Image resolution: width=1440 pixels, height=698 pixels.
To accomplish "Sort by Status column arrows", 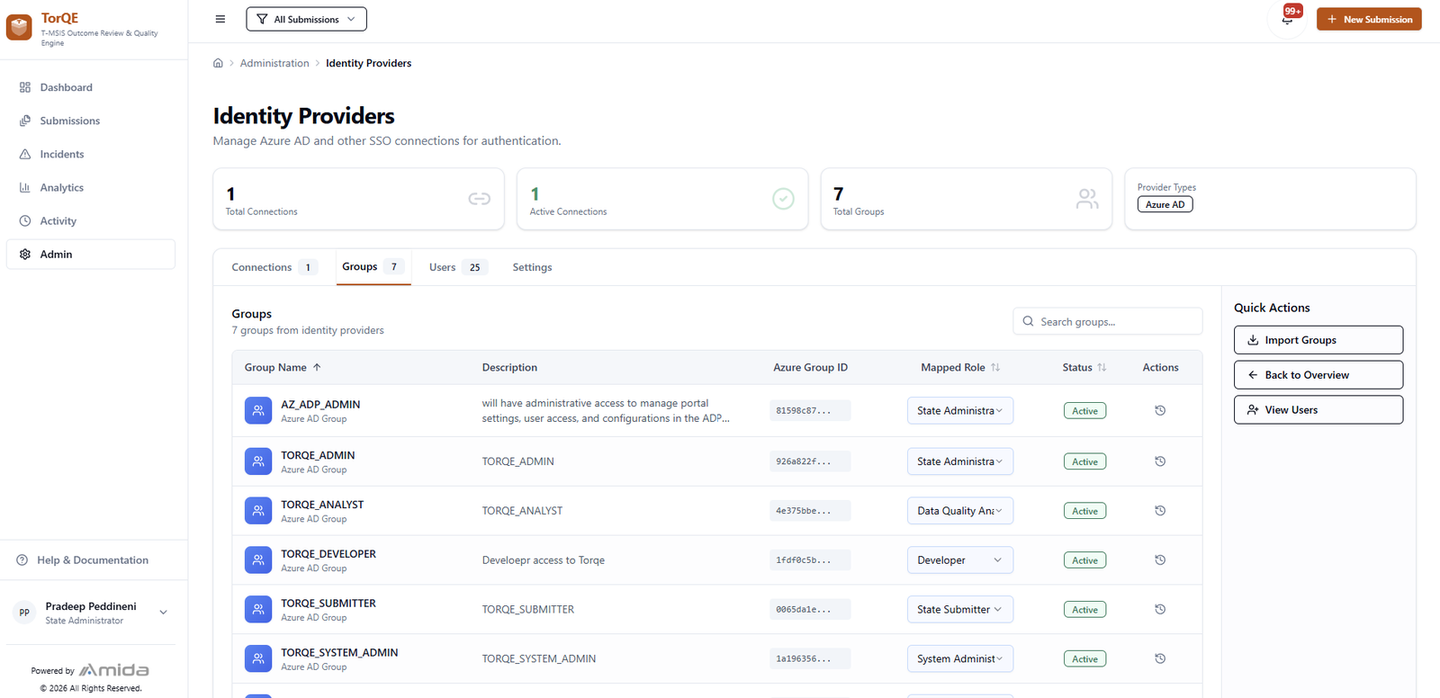I will pos(1102,367).
